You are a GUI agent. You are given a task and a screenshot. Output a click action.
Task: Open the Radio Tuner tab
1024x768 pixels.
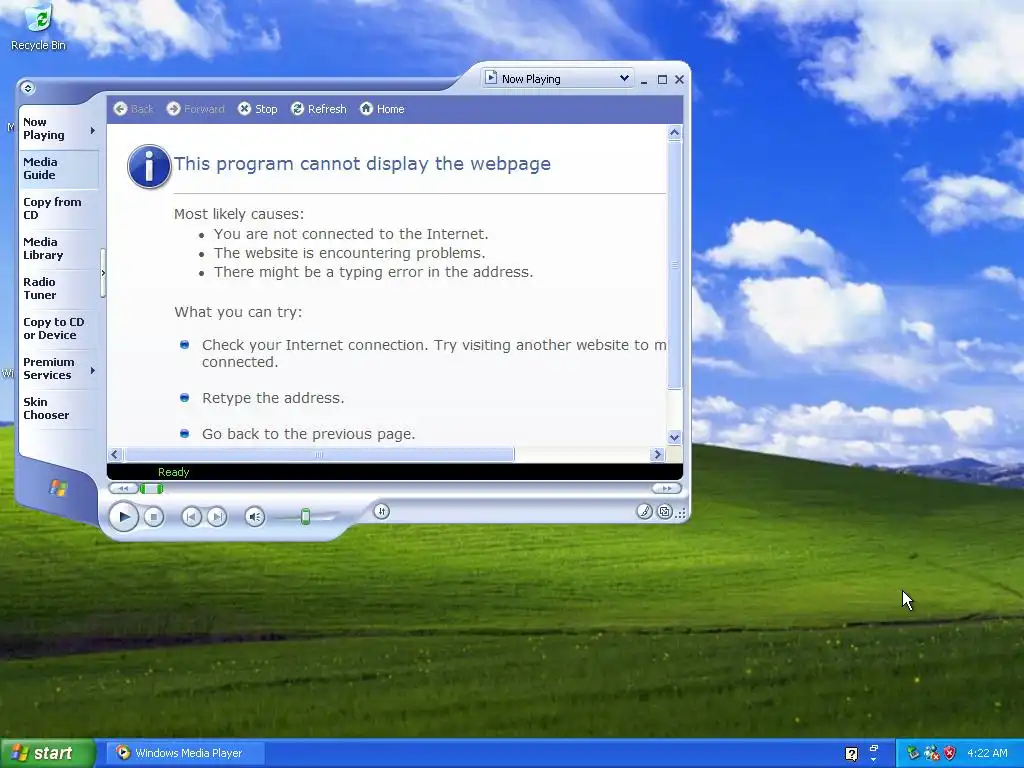click(59, 288)
